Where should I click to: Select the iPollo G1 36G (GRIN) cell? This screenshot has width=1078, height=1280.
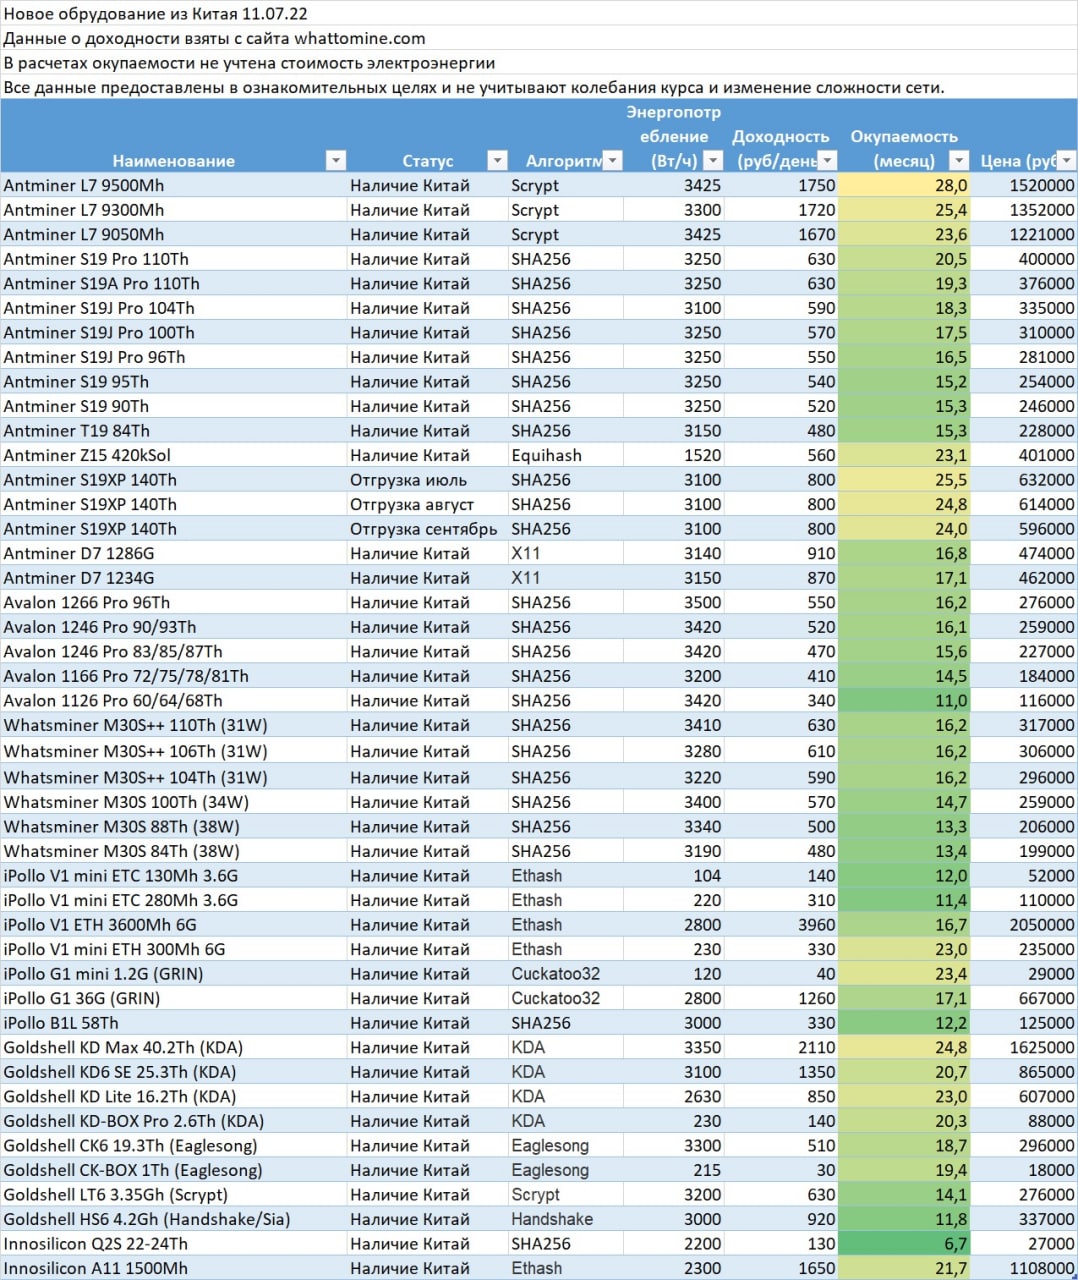click(x=173, y=998)
